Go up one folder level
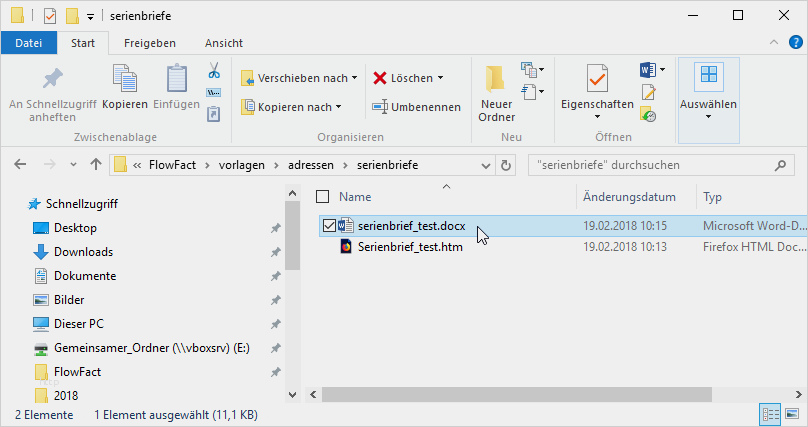Viewport: 808px width, 427px height. click(96, 165)
